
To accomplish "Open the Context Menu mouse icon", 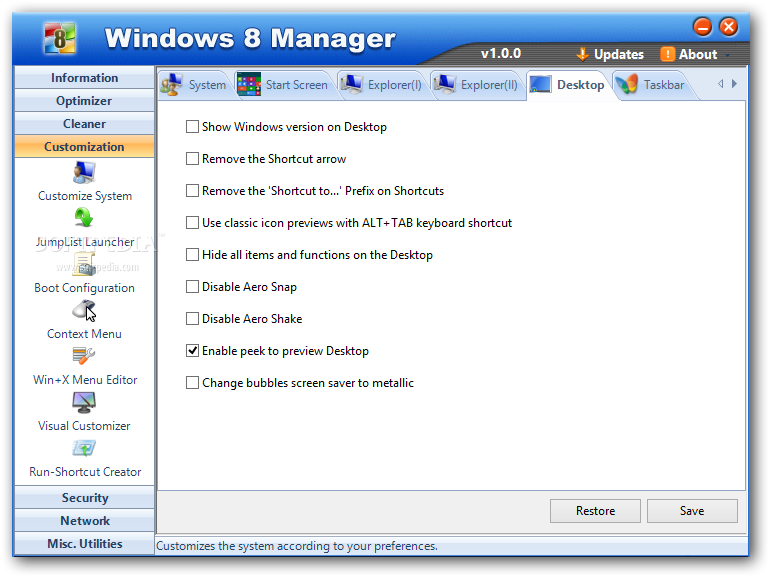I will pyautogui.click(x=84, y=310).
